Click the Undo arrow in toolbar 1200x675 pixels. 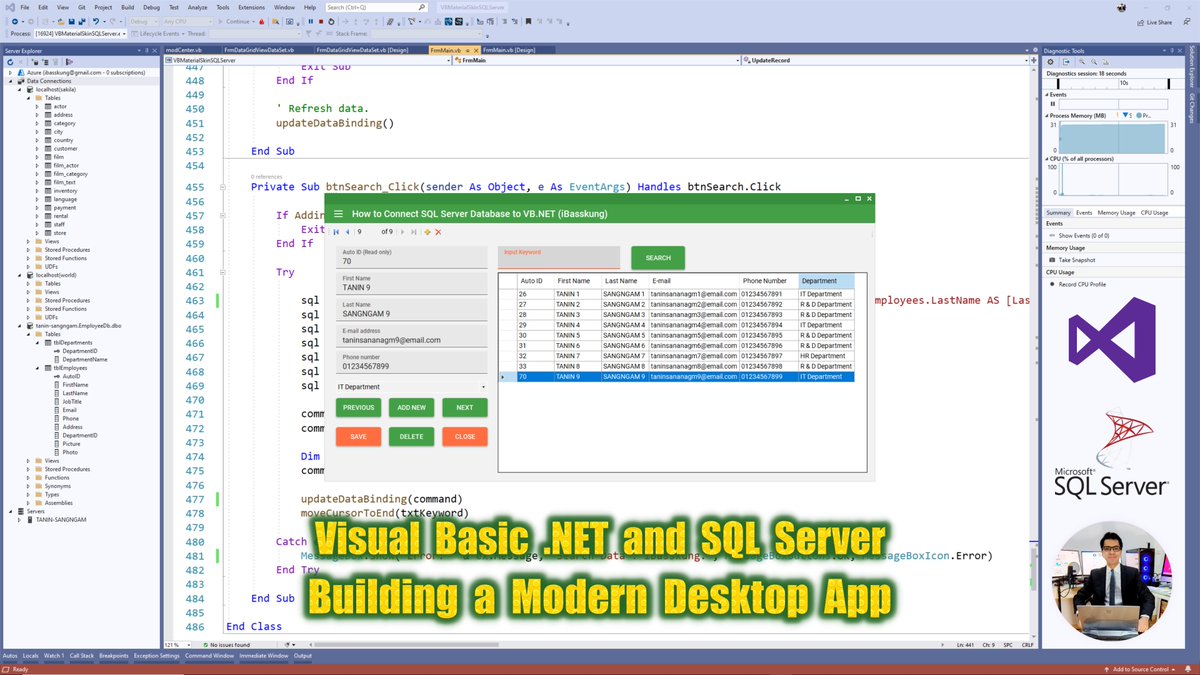pos(95,21)
